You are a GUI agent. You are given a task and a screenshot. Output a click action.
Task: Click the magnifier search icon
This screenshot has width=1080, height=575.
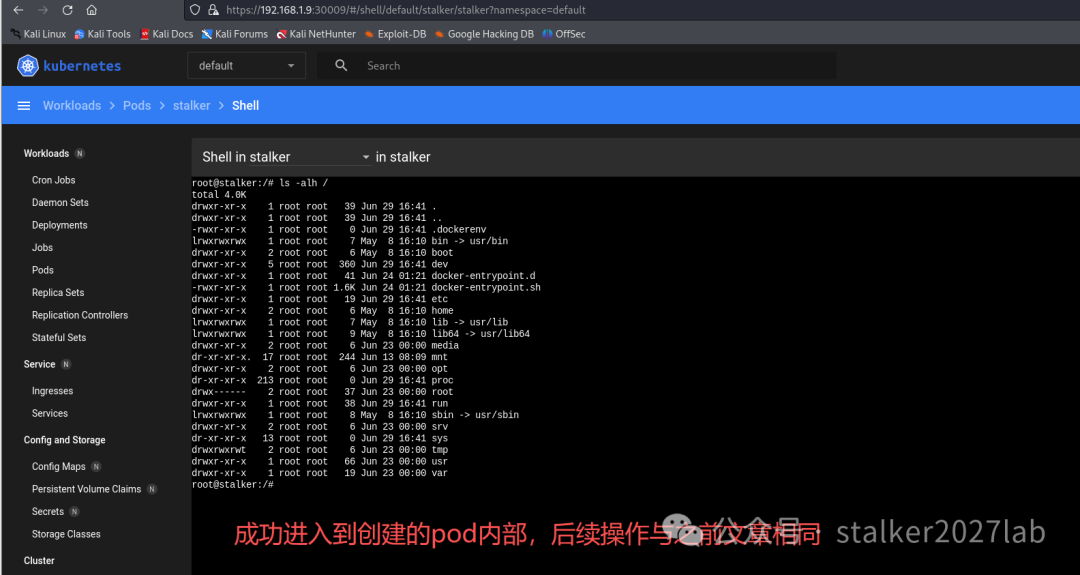click(x=341, y=65)
